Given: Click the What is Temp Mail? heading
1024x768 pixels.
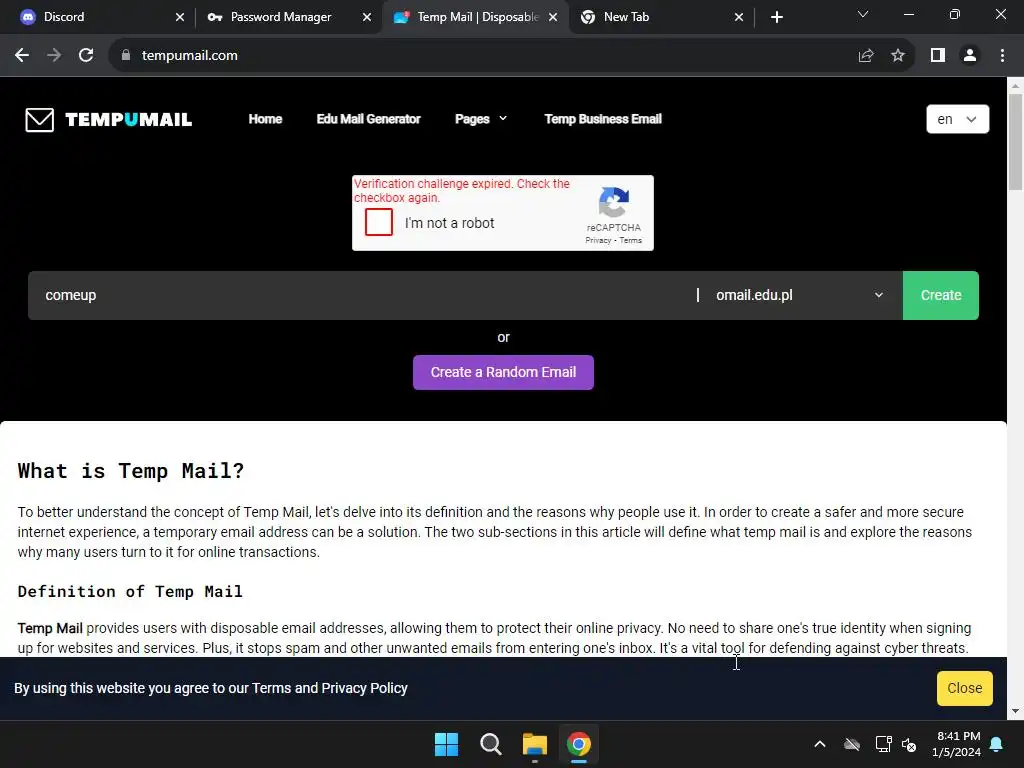Looking at the screenshot, I should [x=131, y=471].
